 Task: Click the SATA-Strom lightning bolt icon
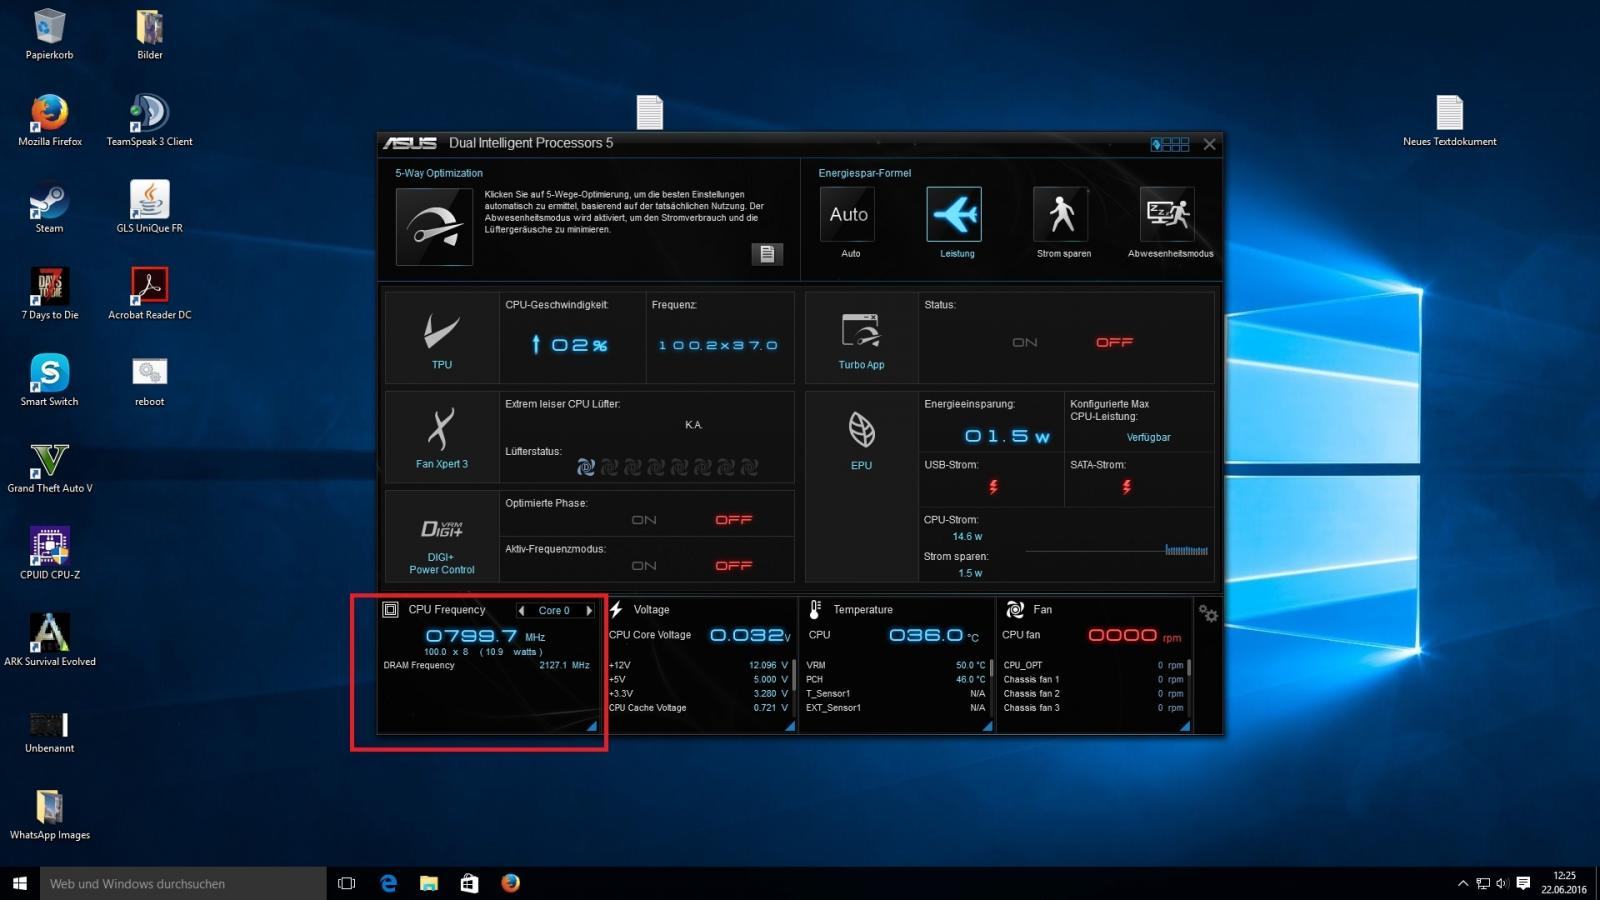(x=1127, y=487)
